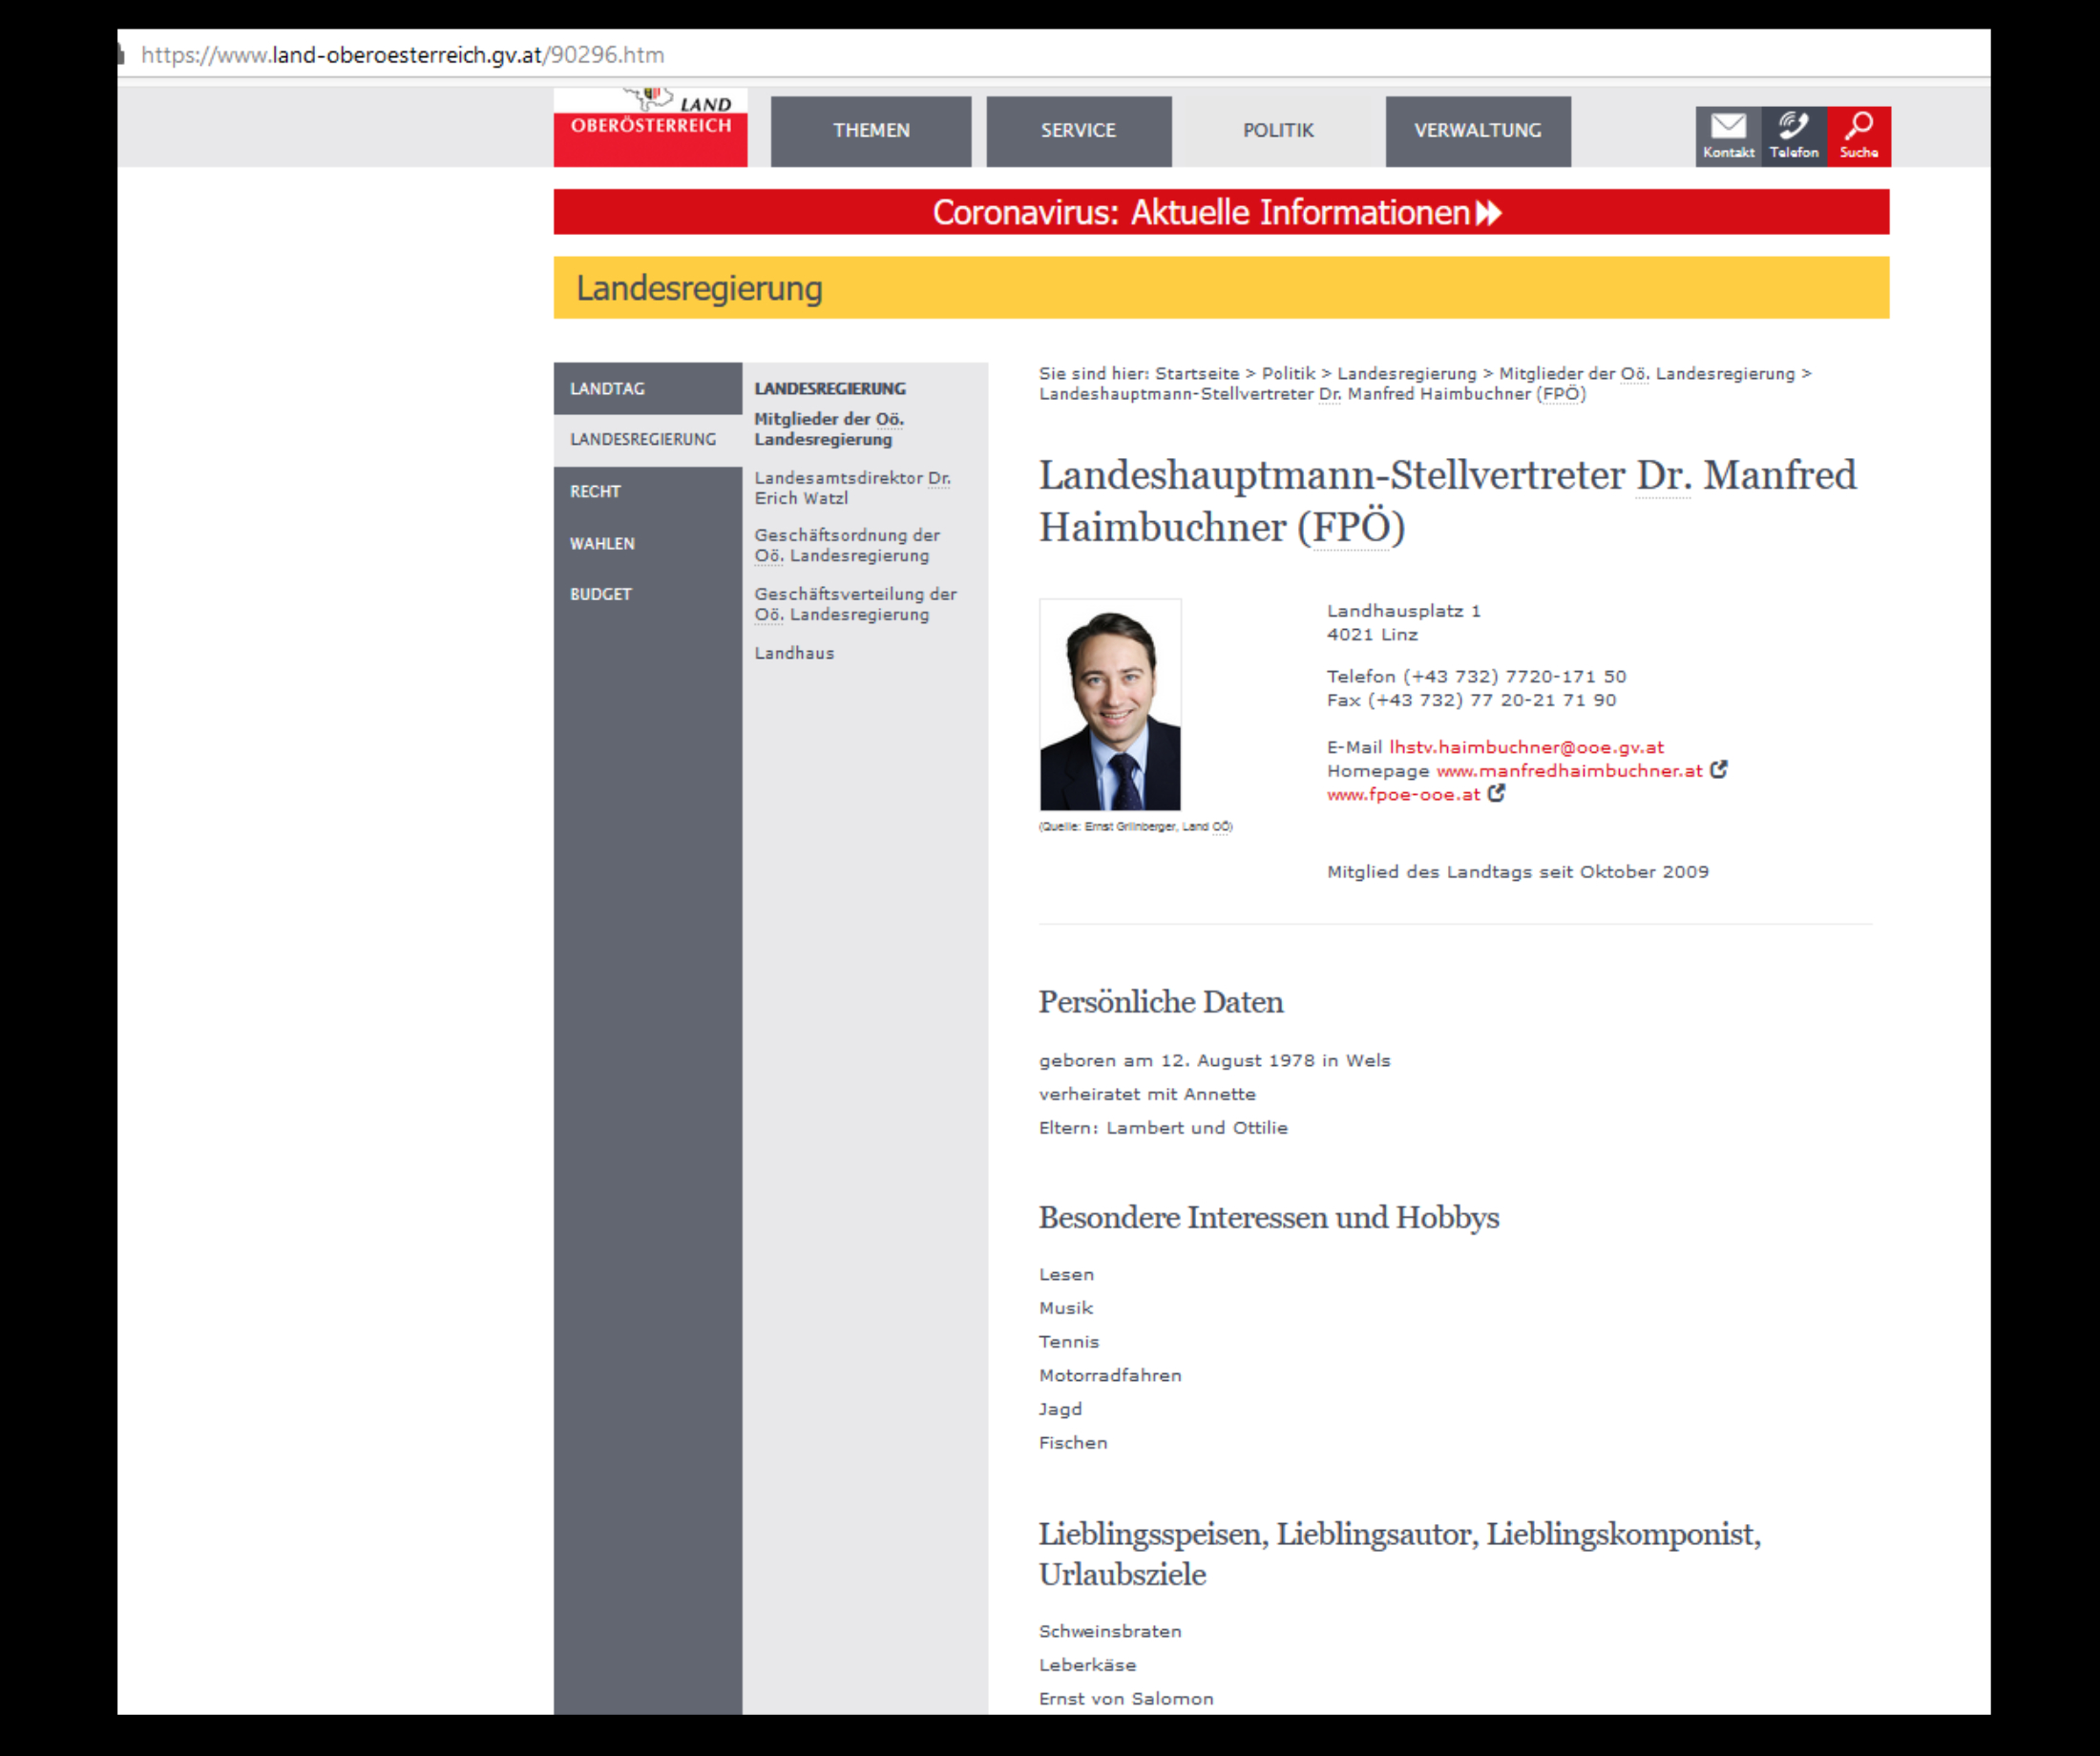This screenshot has width=2100, height=1756.
Task: Click the Startseite breadcrumb link
Action: click(1196, 374)
